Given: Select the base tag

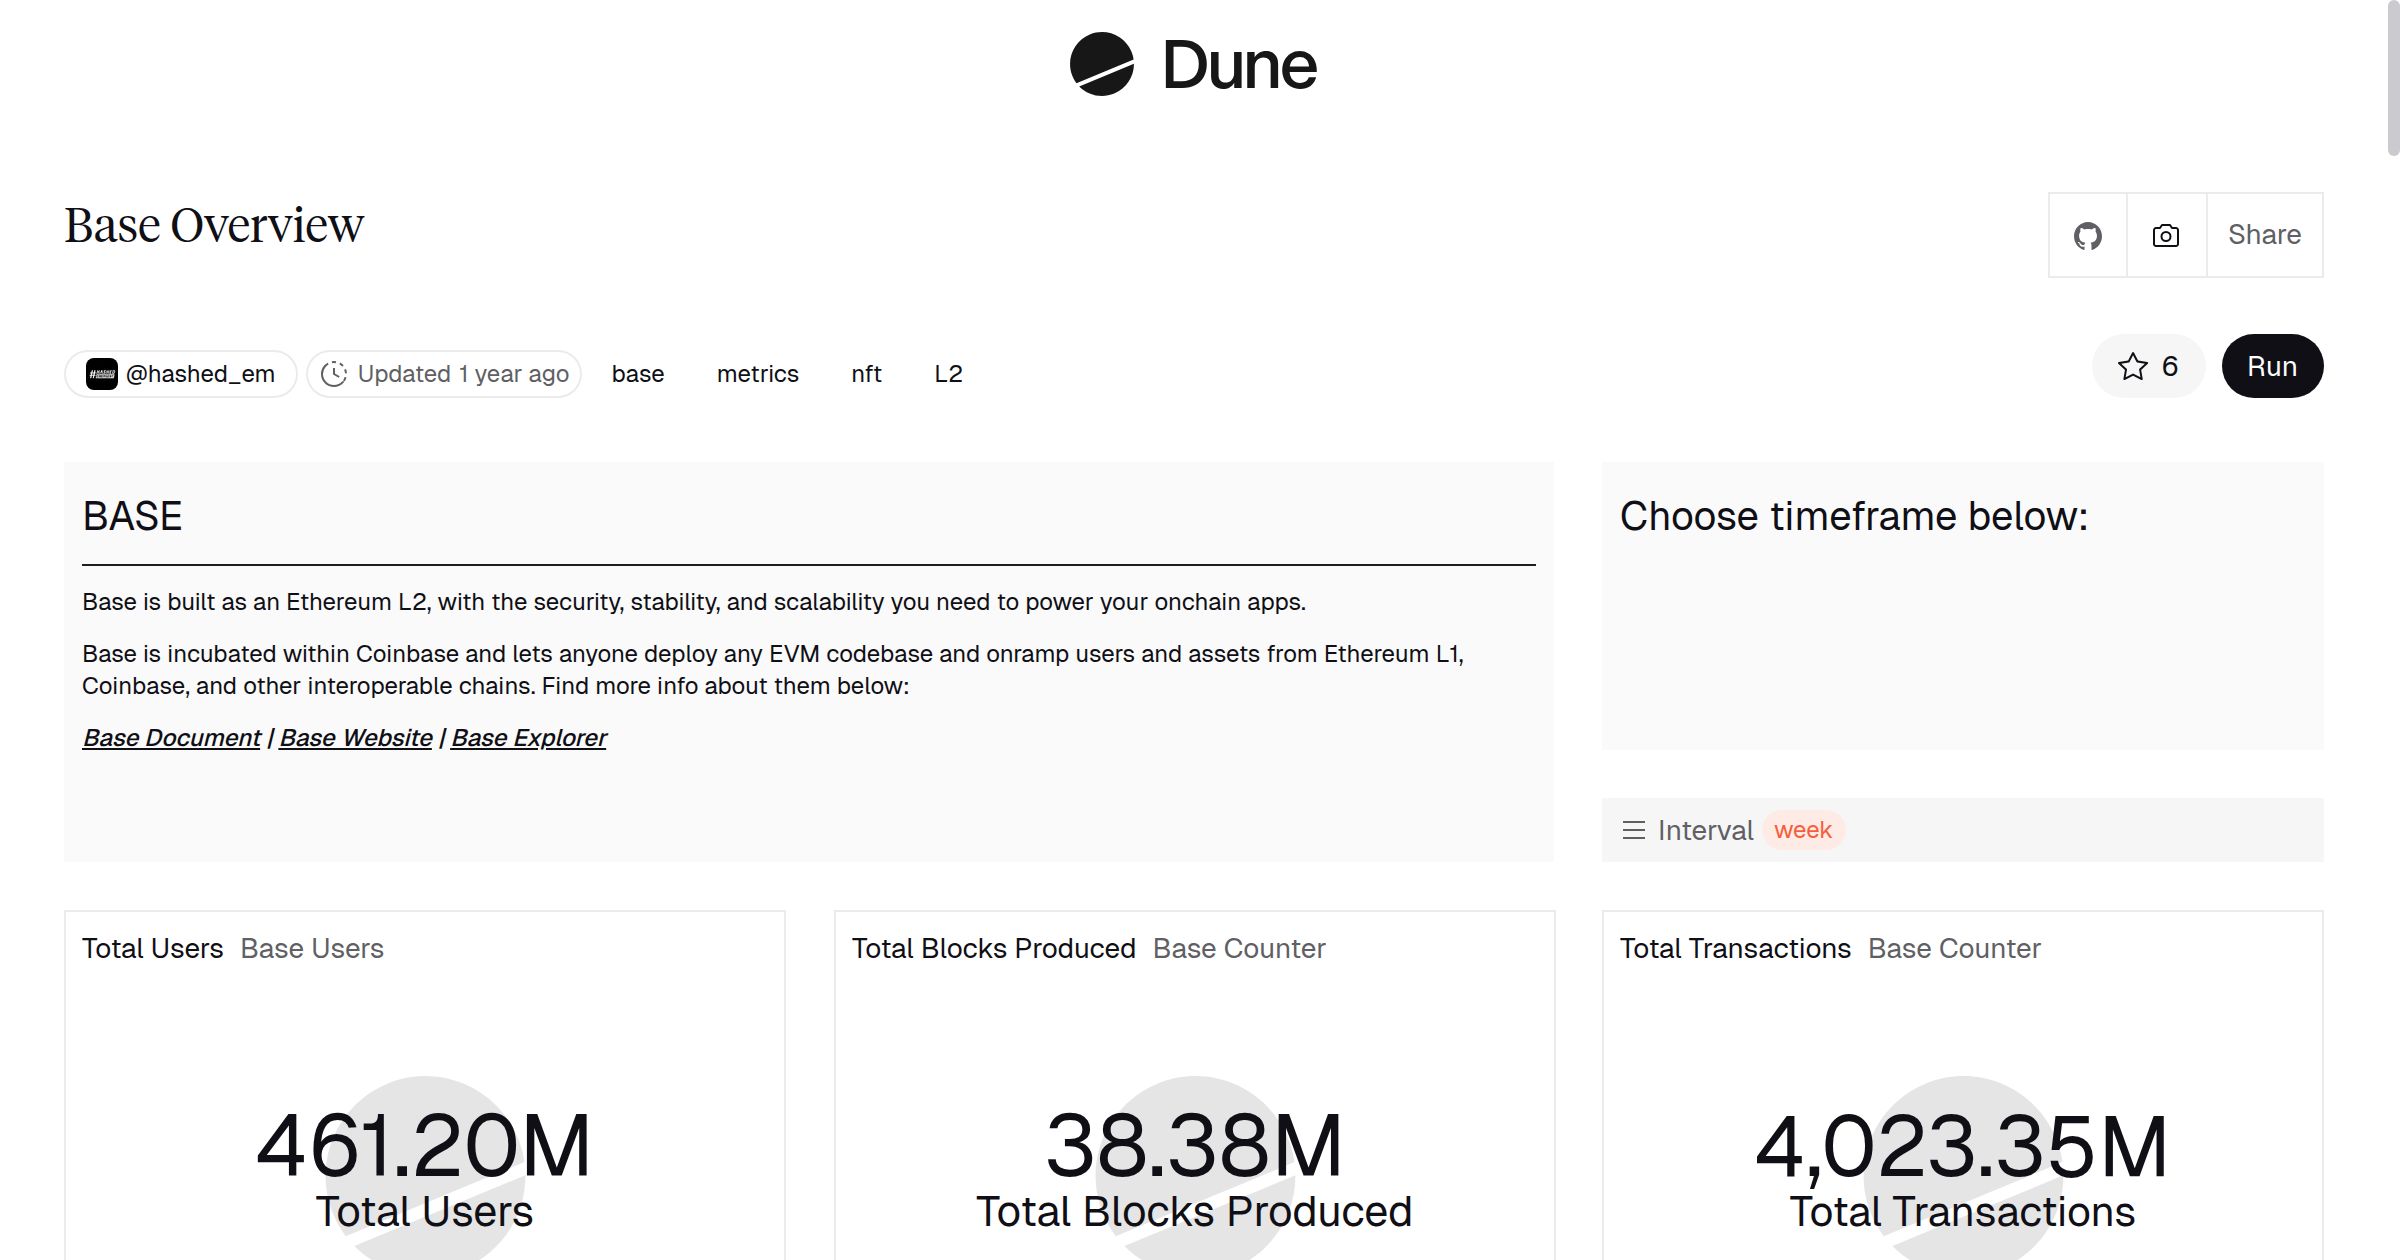Looking at the screenshot, I should coord(637,374).
